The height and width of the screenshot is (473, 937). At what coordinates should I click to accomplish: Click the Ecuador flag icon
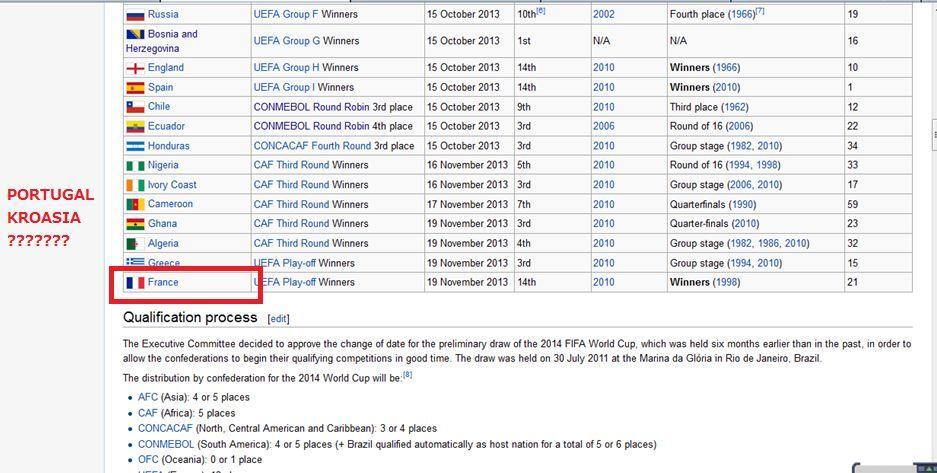(135, 127)
